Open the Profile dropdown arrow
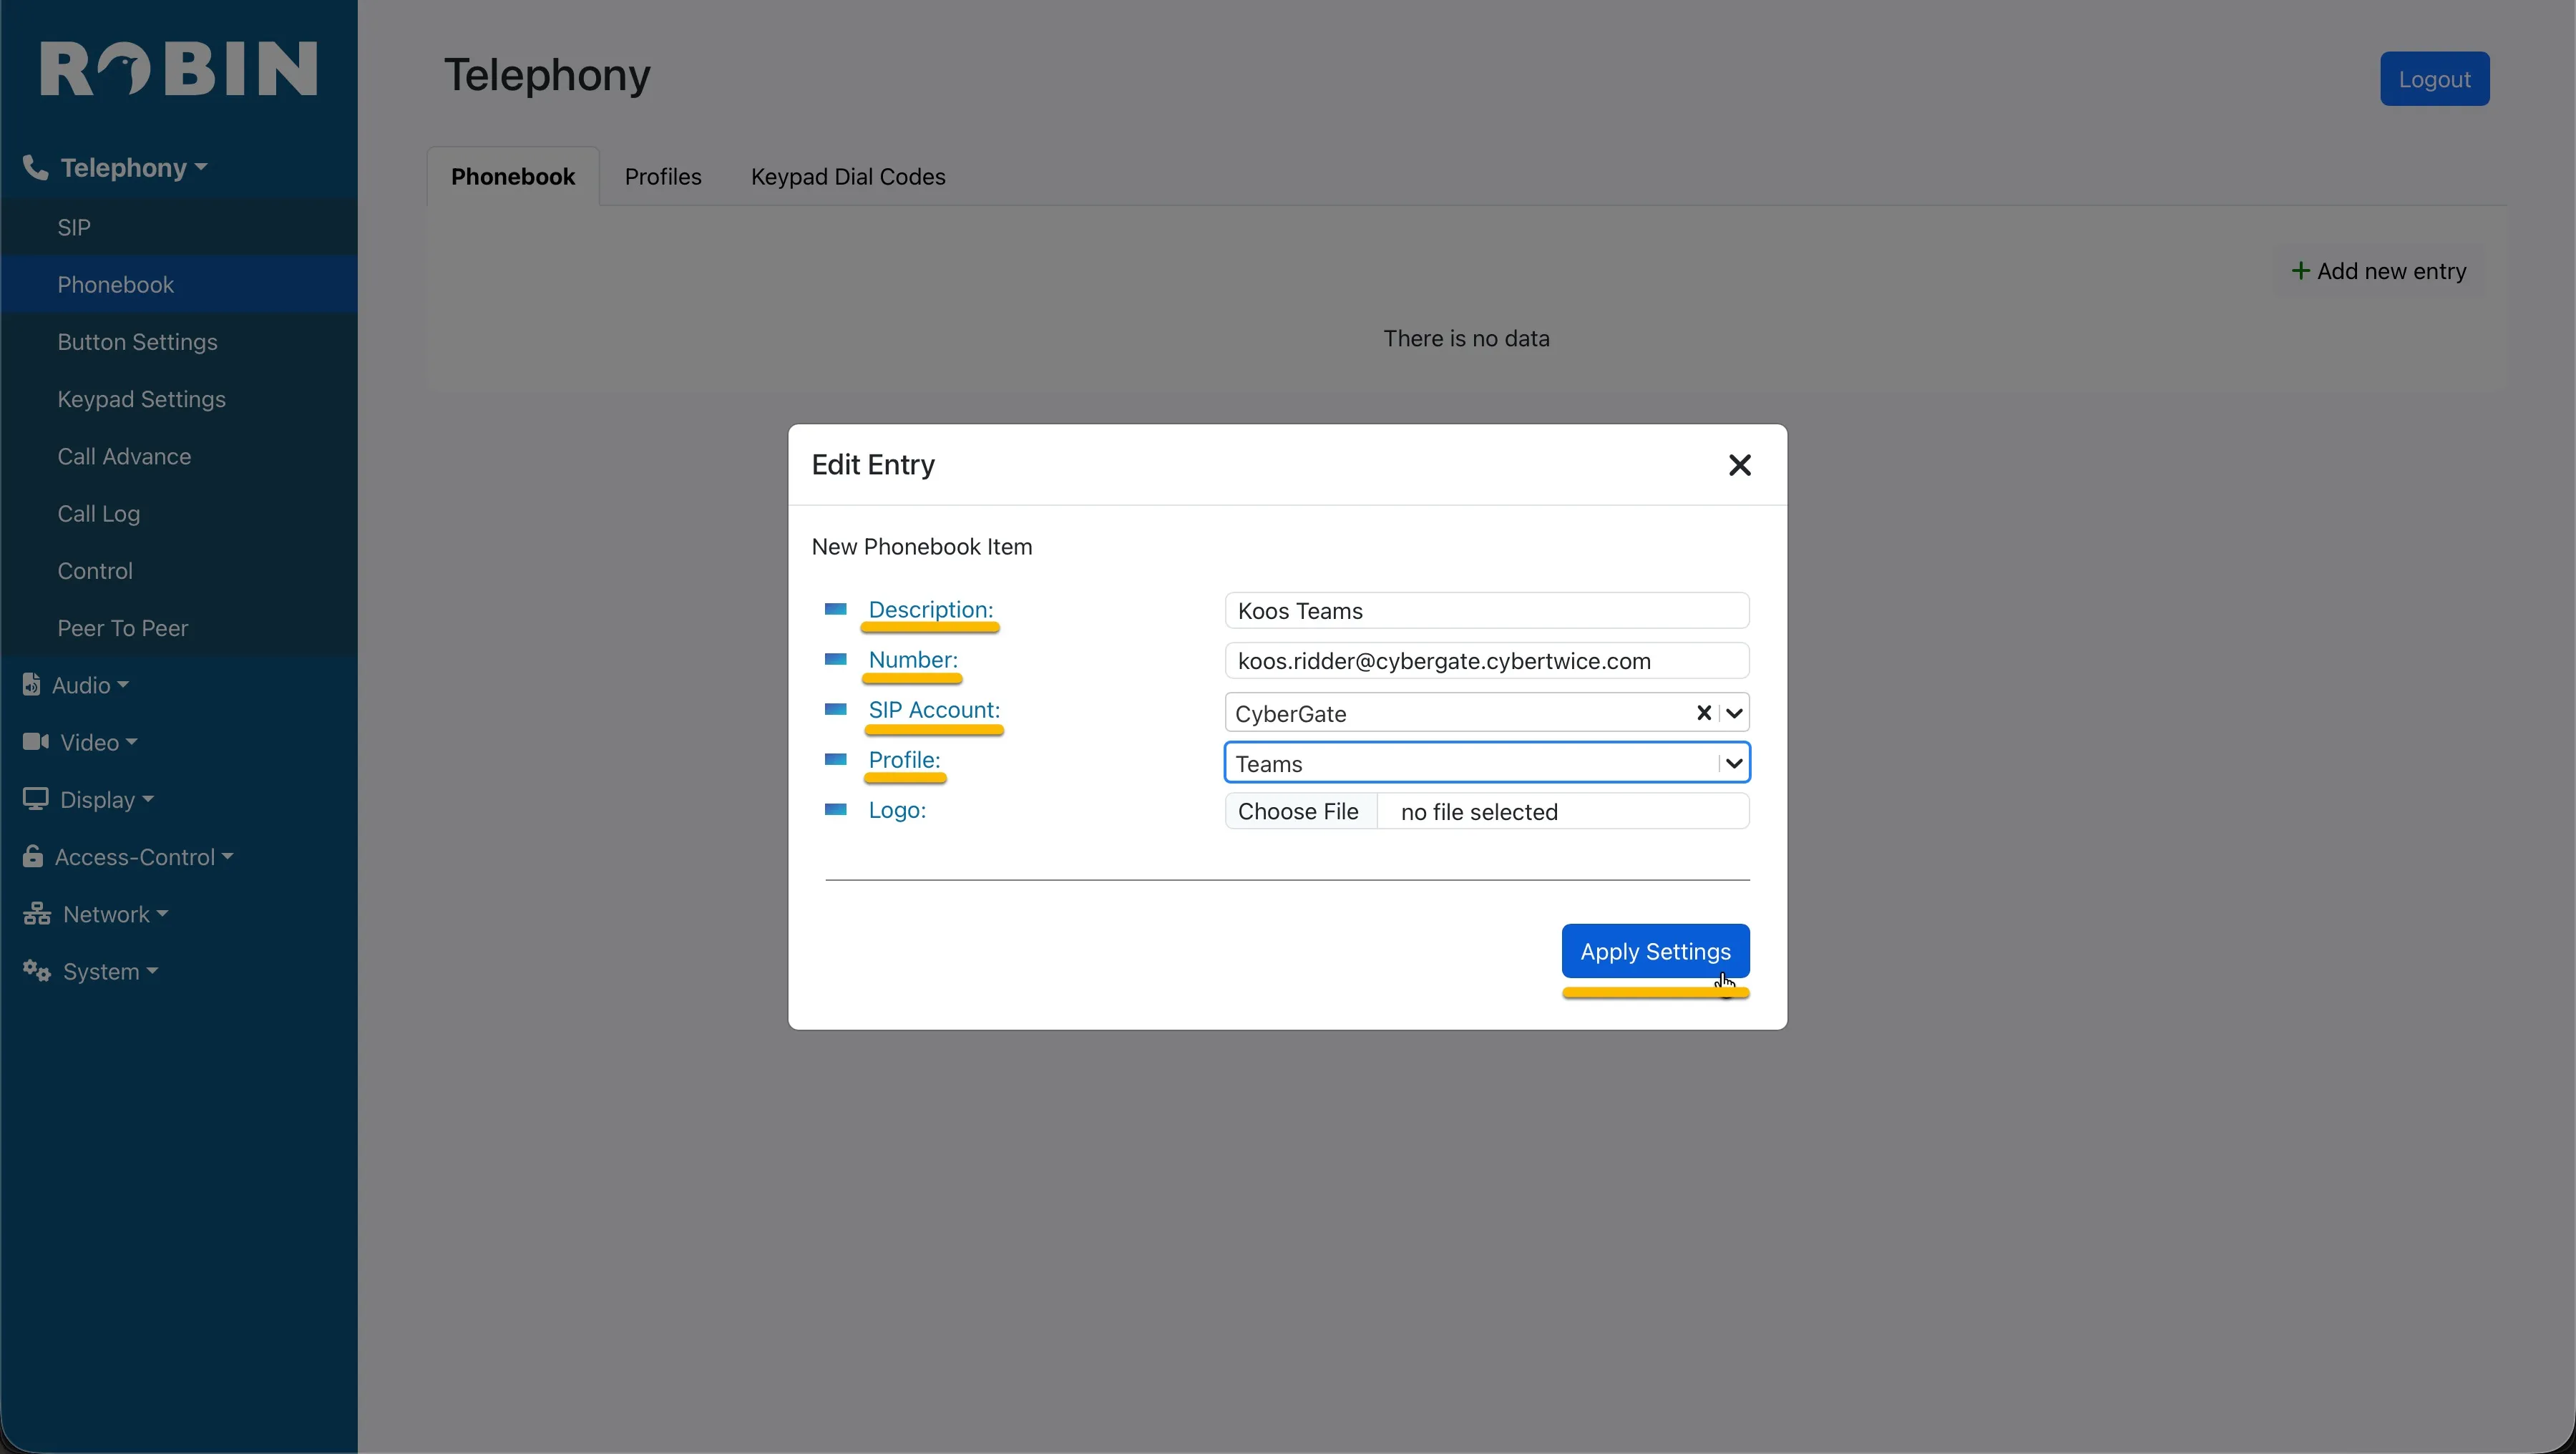The width and height of the screenshot is (2576, 1454). (1734, 763)
